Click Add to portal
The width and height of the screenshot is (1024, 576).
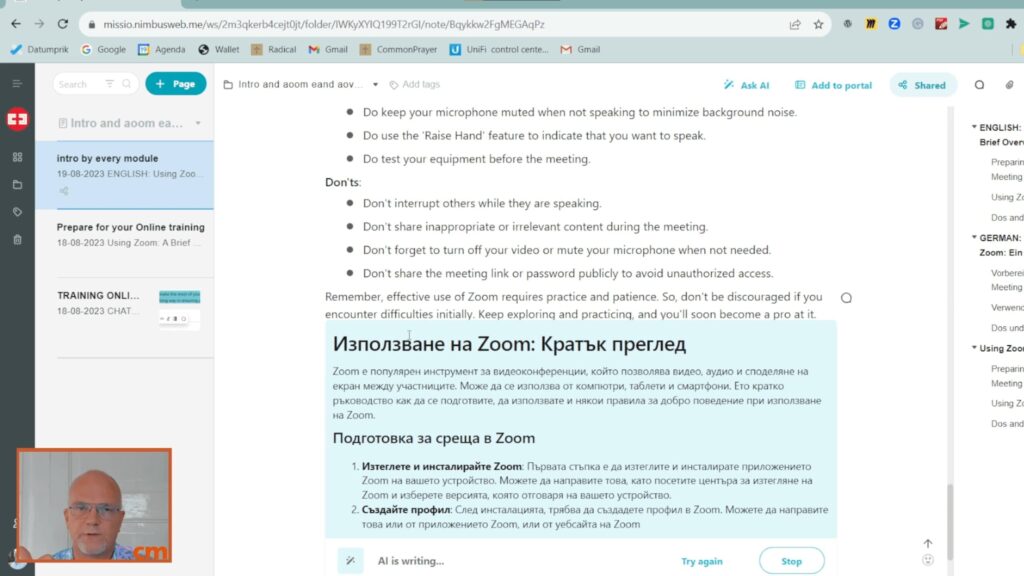pos(833,85)
